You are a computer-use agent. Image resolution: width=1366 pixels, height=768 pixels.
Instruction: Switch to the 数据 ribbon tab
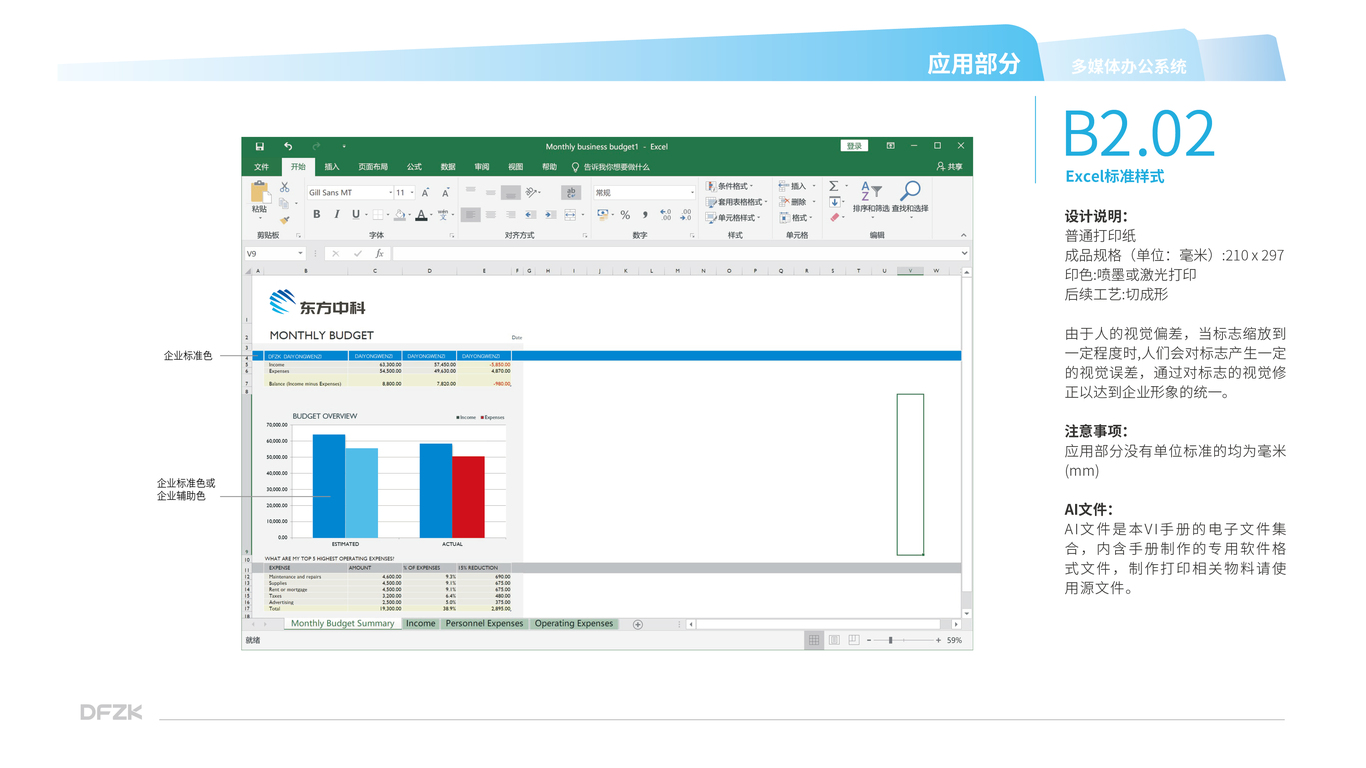pos(448,167)
